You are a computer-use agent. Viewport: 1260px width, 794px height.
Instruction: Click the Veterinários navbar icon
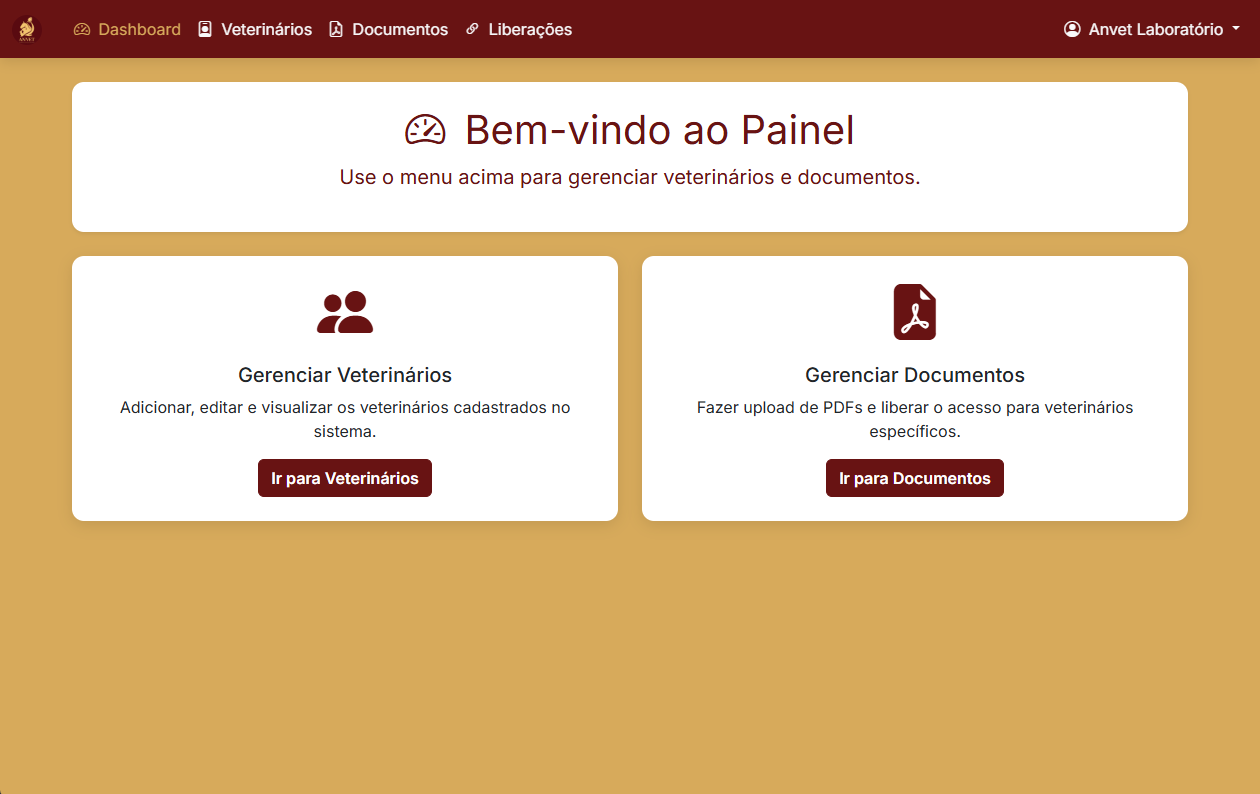click(x=204, y=29)
